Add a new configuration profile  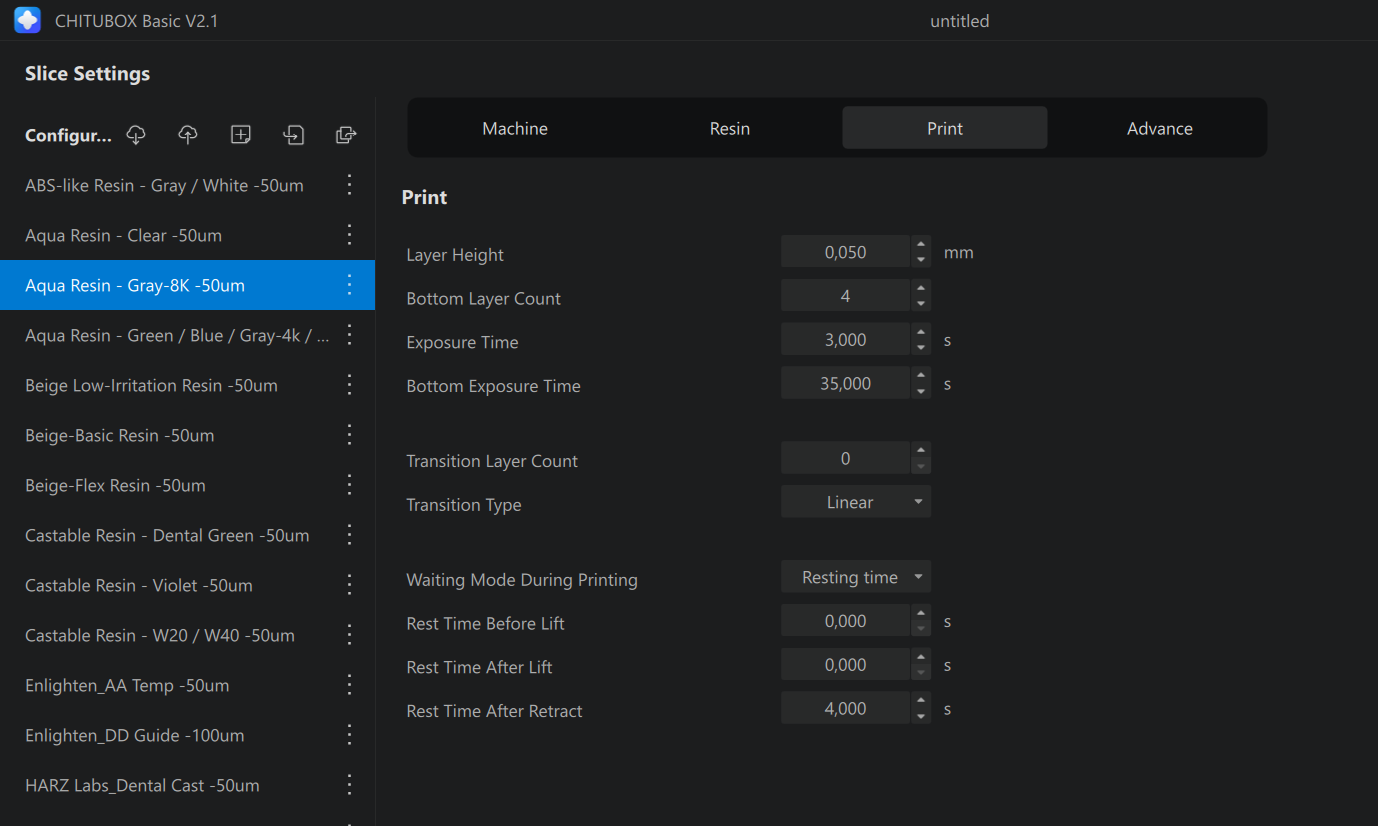coord(241,135)
